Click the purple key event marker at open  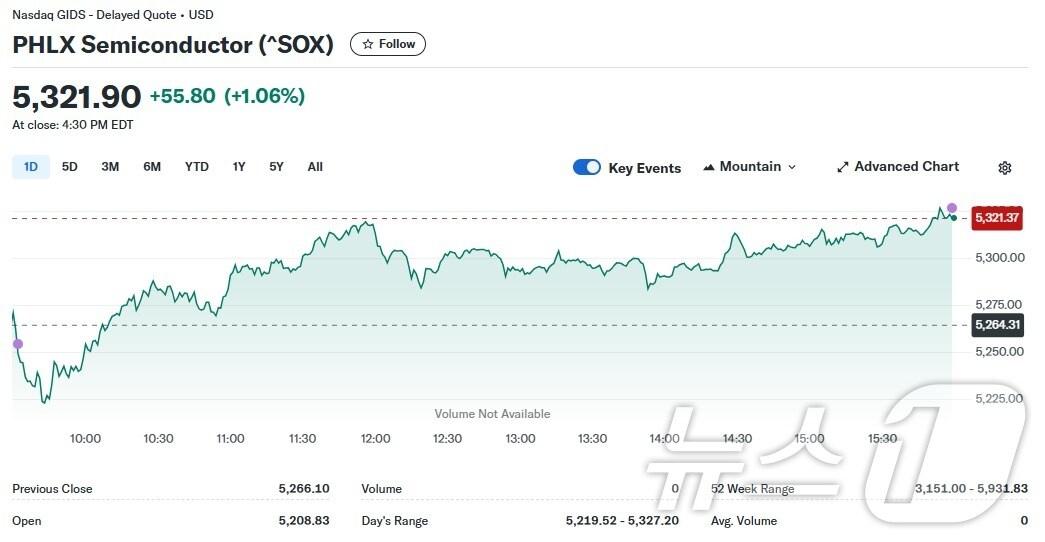(17, 344)
